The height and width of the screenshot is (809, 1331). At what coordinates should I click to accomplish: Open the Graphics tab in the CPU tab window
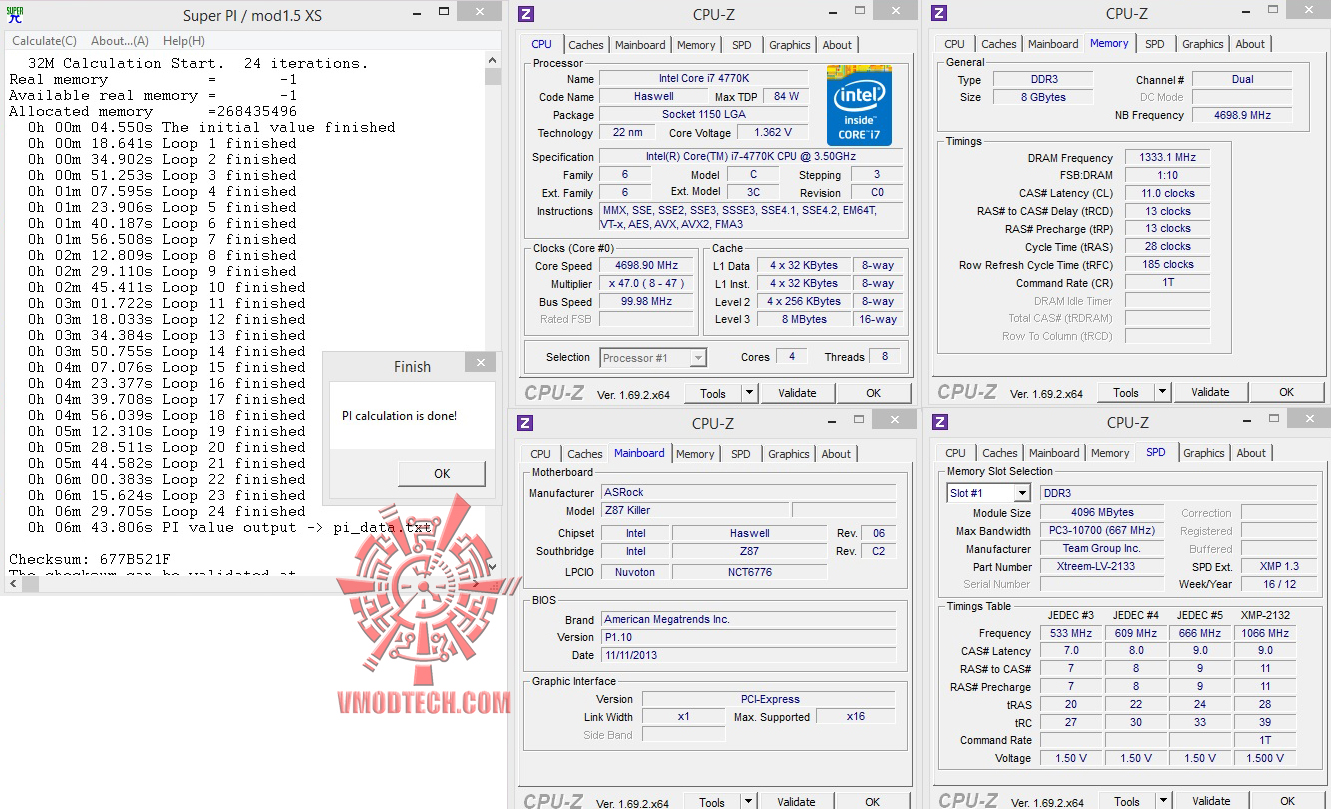click(790, 45)
